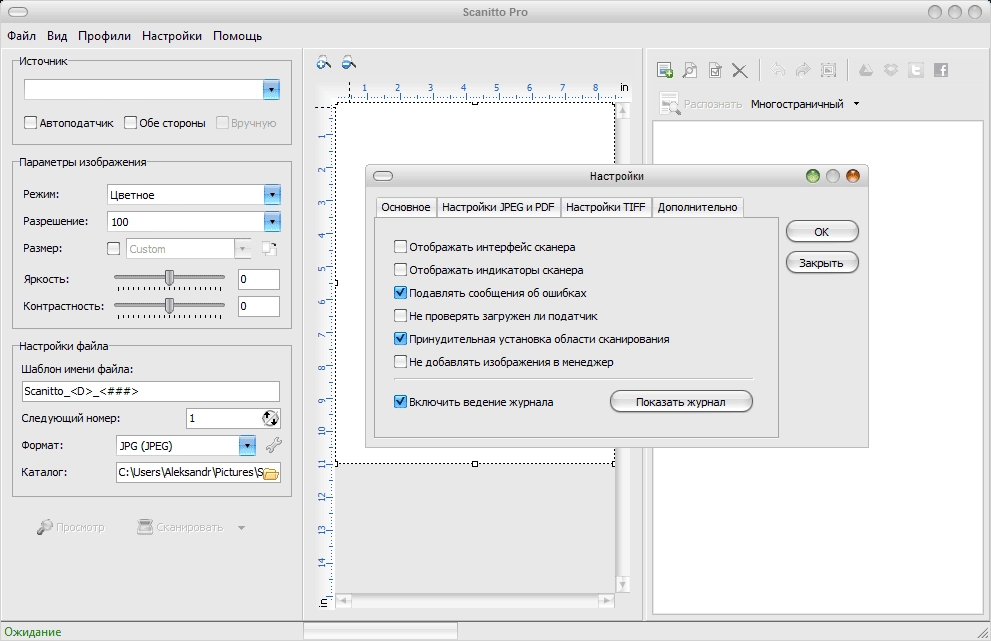Switch to the Основное tab
Screen dimensions: 991x641
[x=406, y=207]
